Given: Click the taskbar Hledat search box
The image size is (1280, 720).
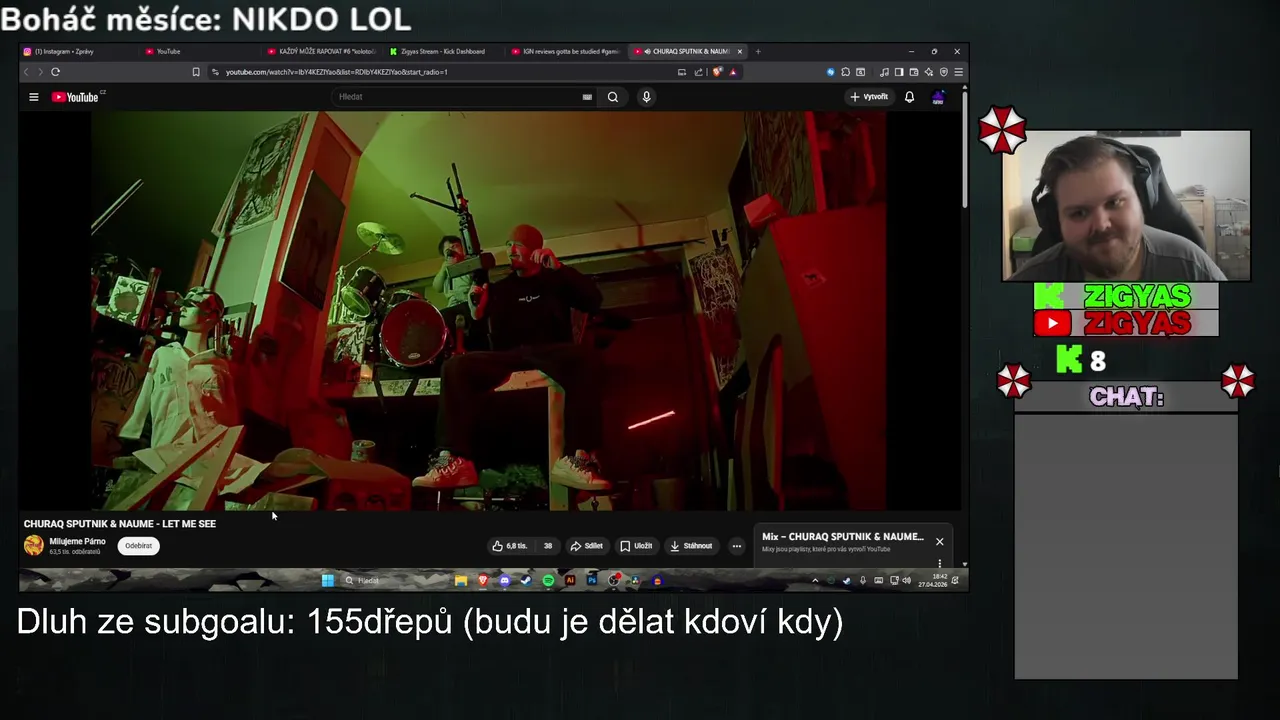Looking at the screenshot, I should [x=393, y=580].
